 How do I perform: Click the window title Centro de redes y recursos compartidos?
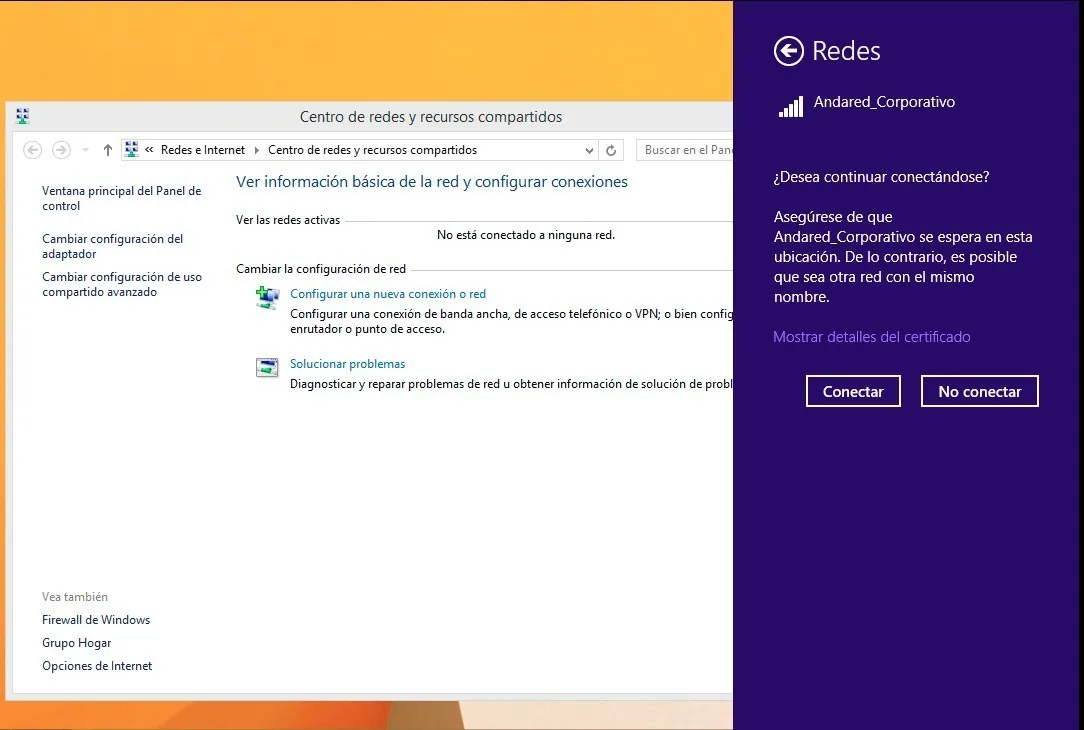click(x=431, y=117)
